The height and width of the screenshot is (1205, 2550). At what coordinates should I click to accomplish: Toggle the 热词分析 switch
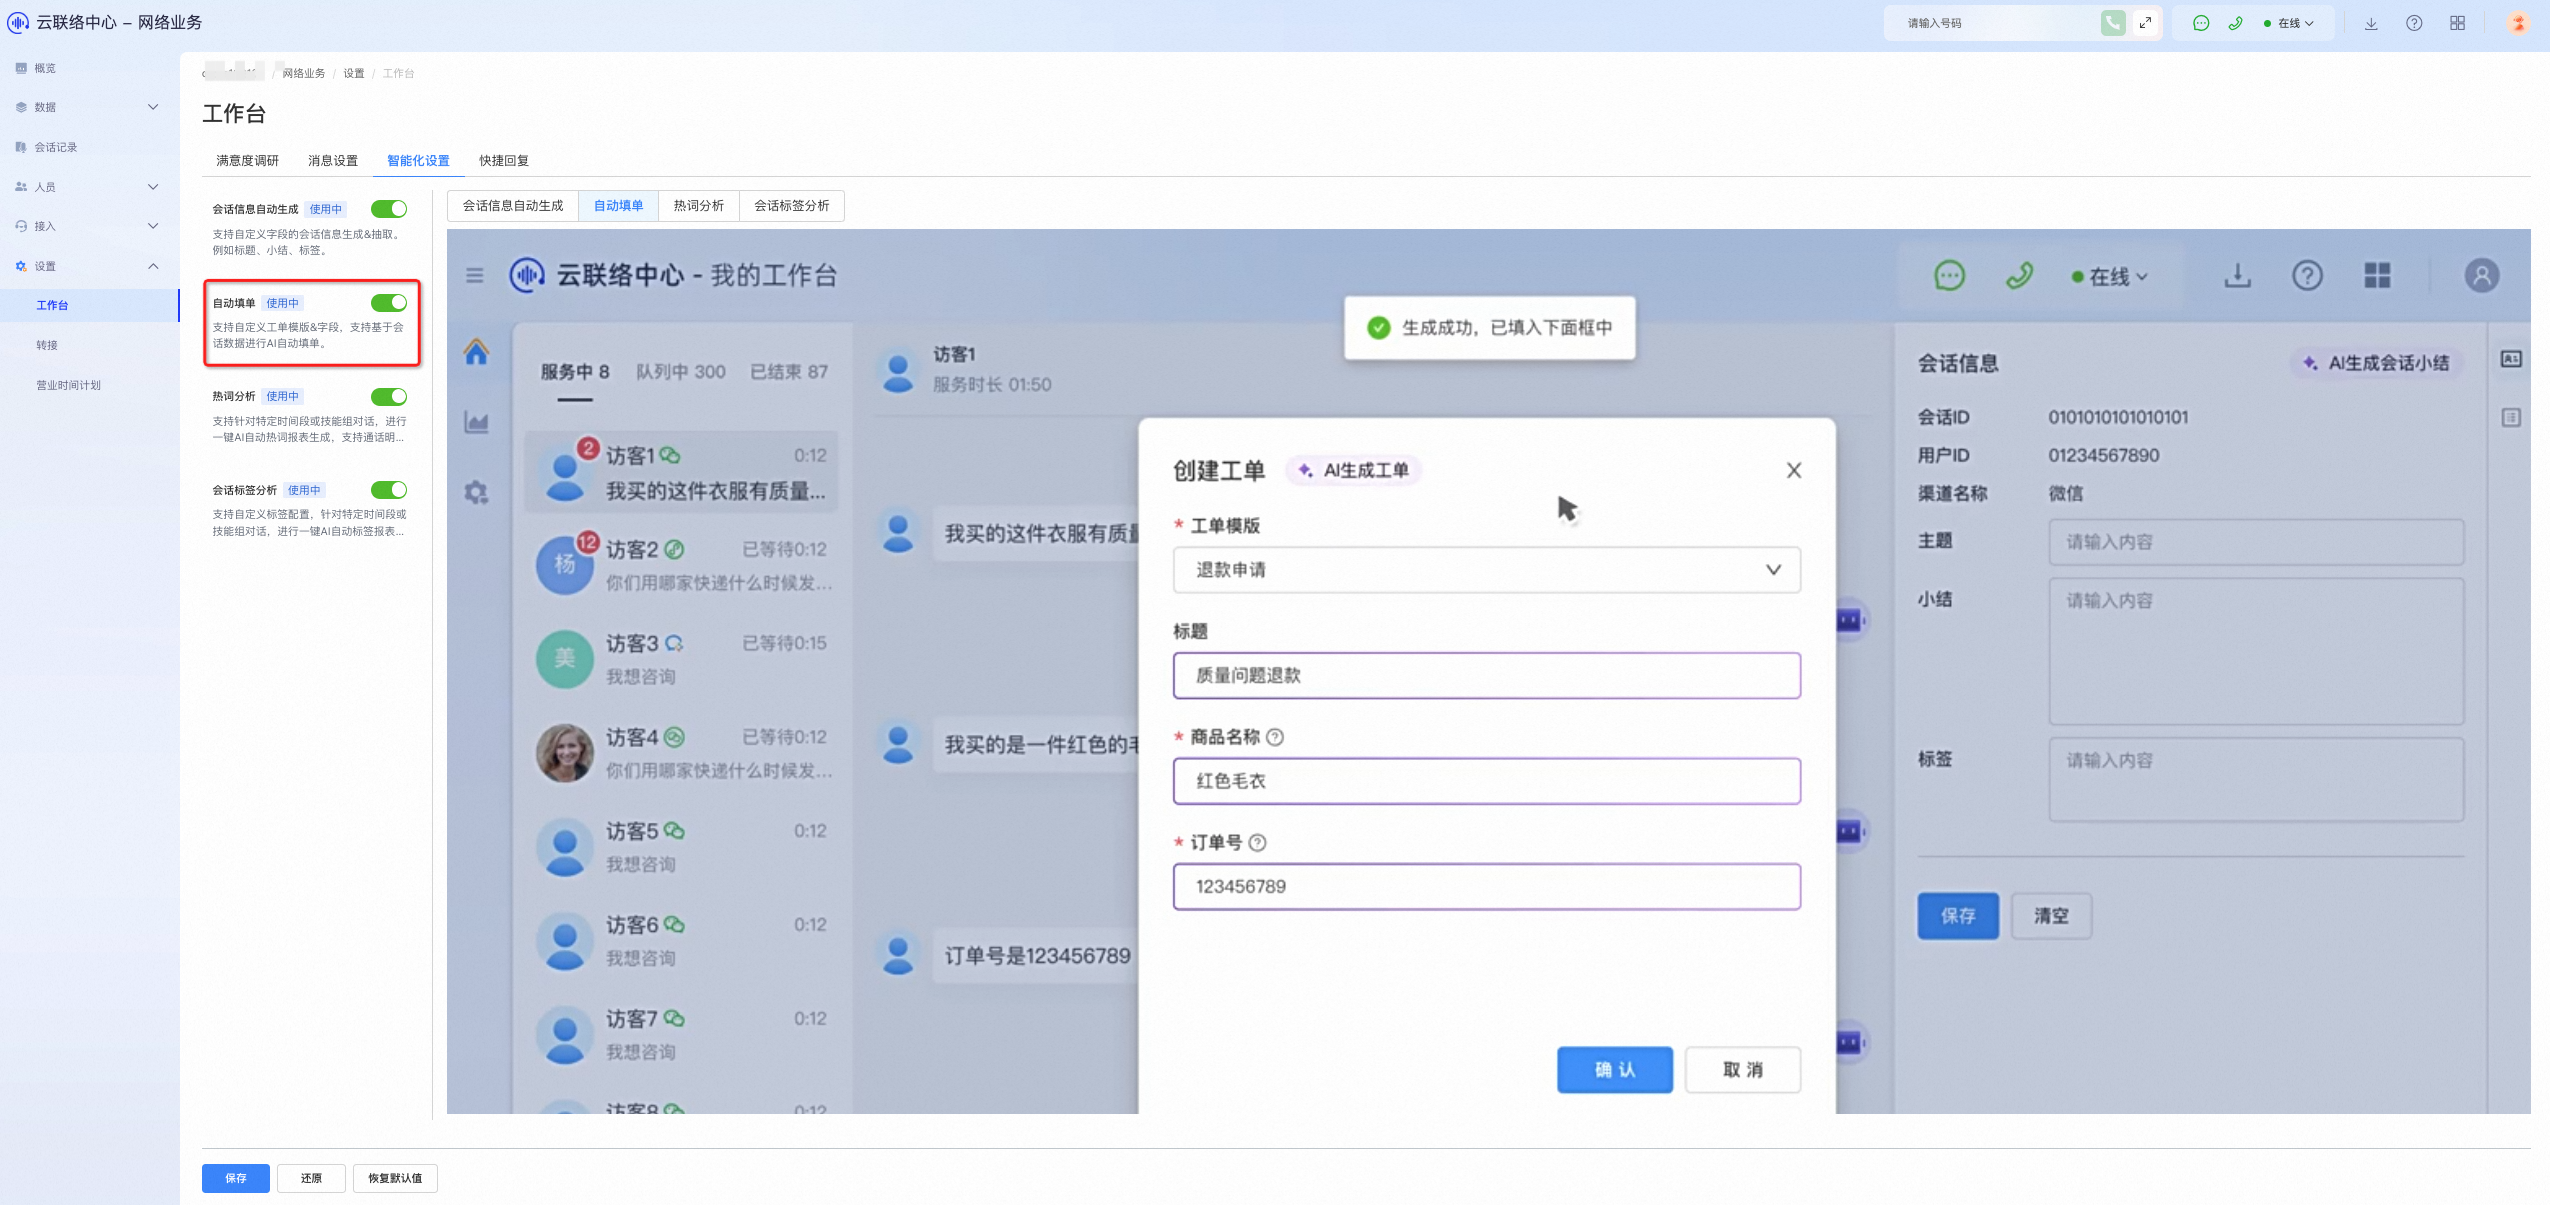388,396
